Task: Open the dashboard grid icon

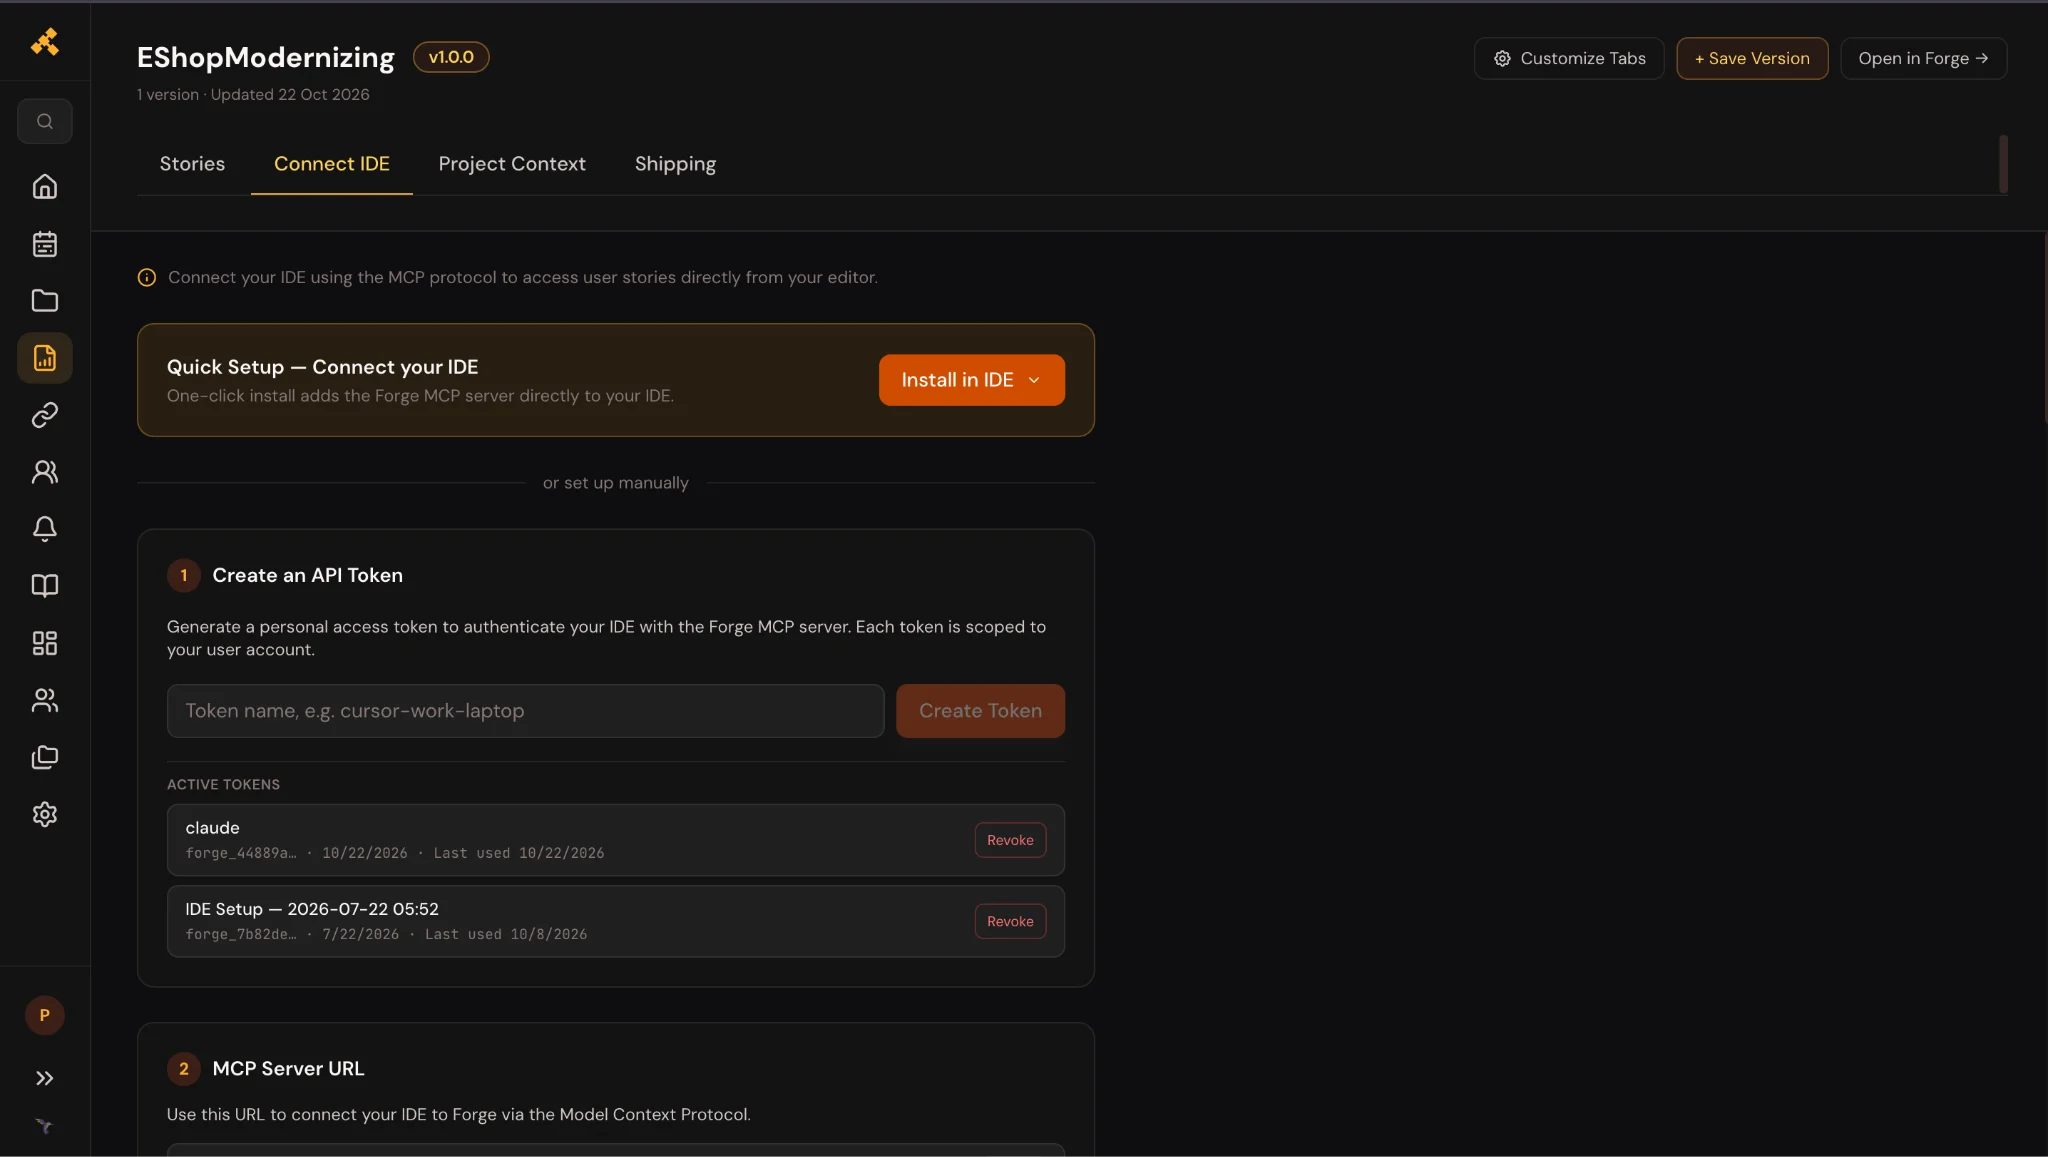Action: 45,643
